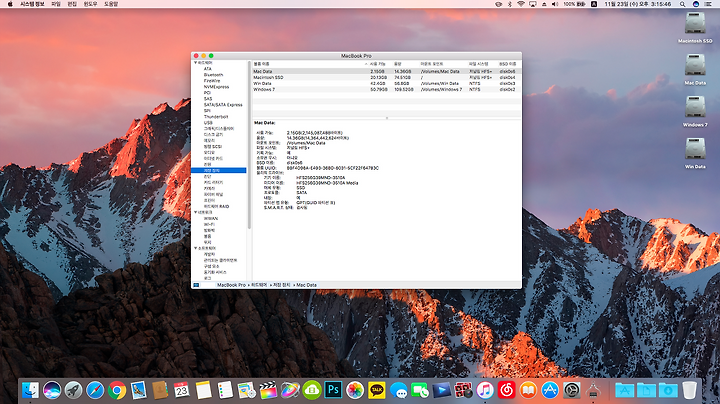Viewport: 720px width, 404px height.
Task: Sort by volume name column header
Action: point(310,64)
